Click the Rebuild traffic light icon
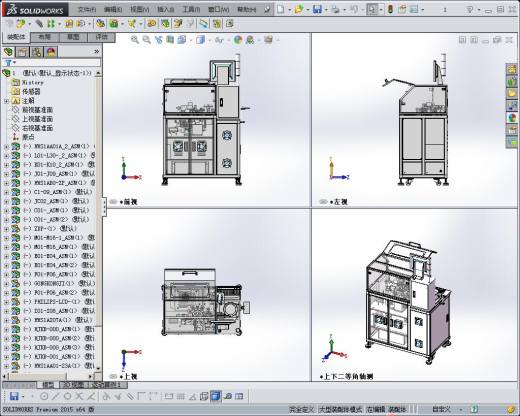 (390, 9)
